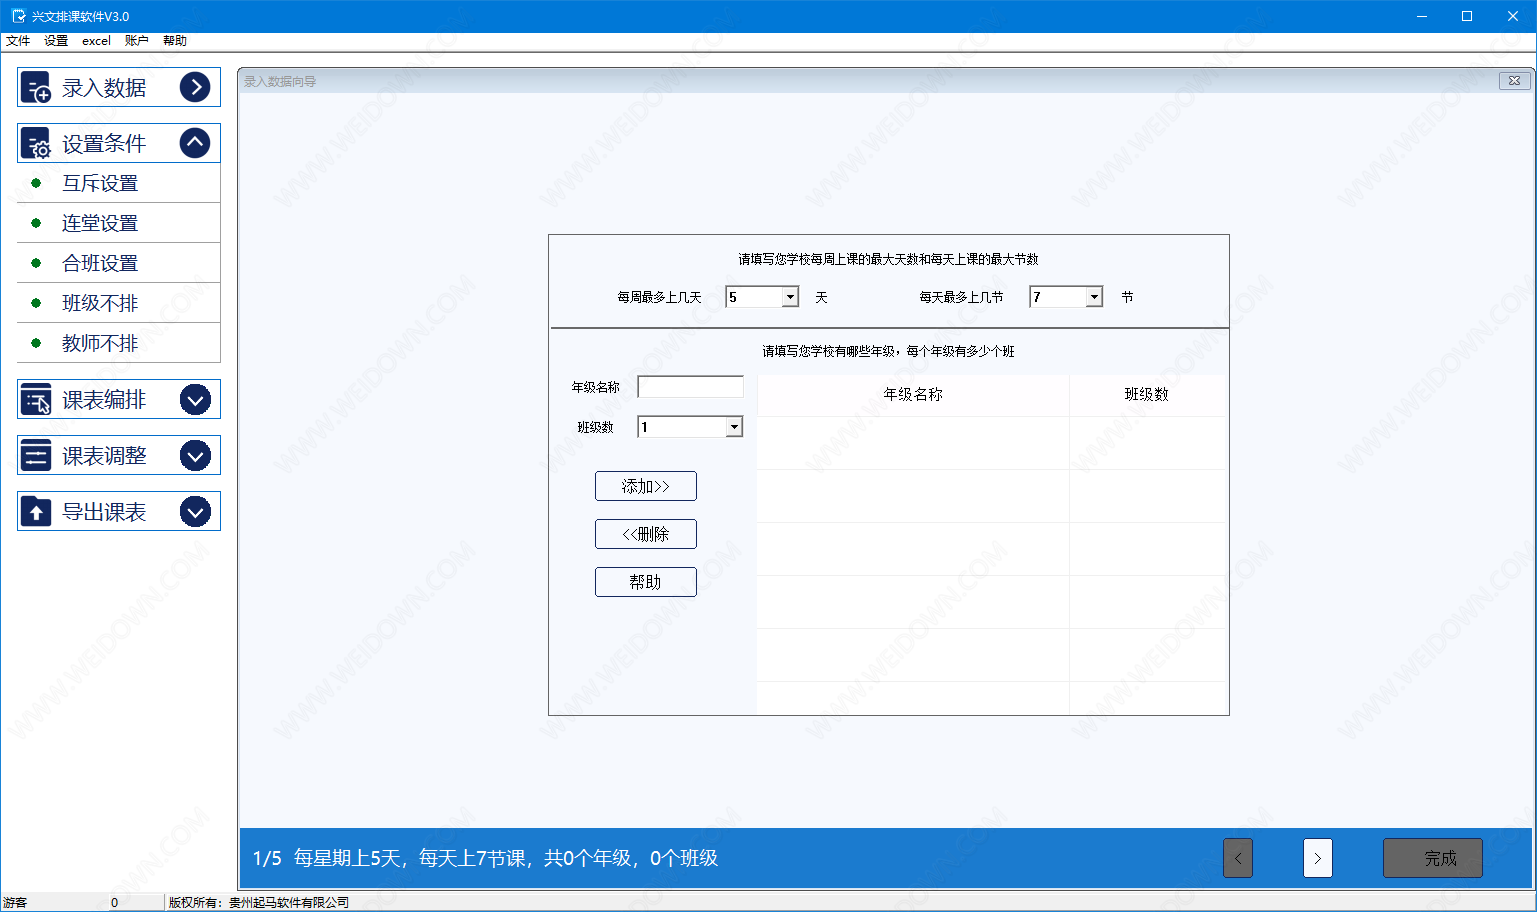Click the 课表编排 schedule icon
Screen dimensions: 1537x912
tap(36, 400)
